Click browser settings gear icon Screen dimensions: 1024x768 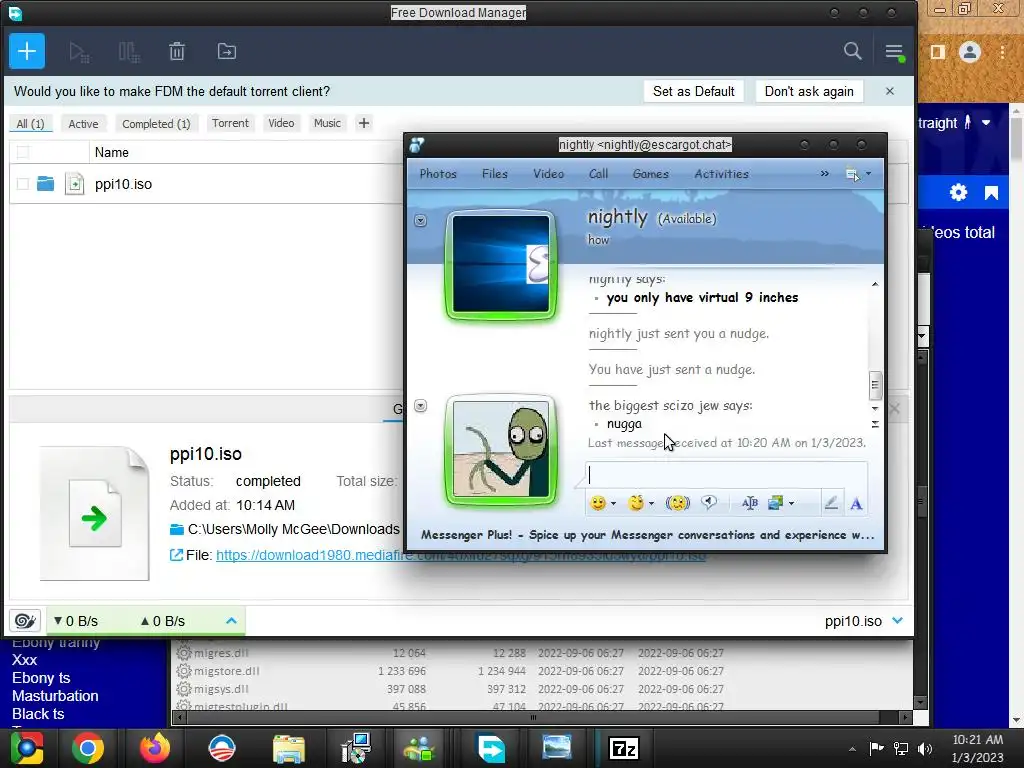pos(958,193)
